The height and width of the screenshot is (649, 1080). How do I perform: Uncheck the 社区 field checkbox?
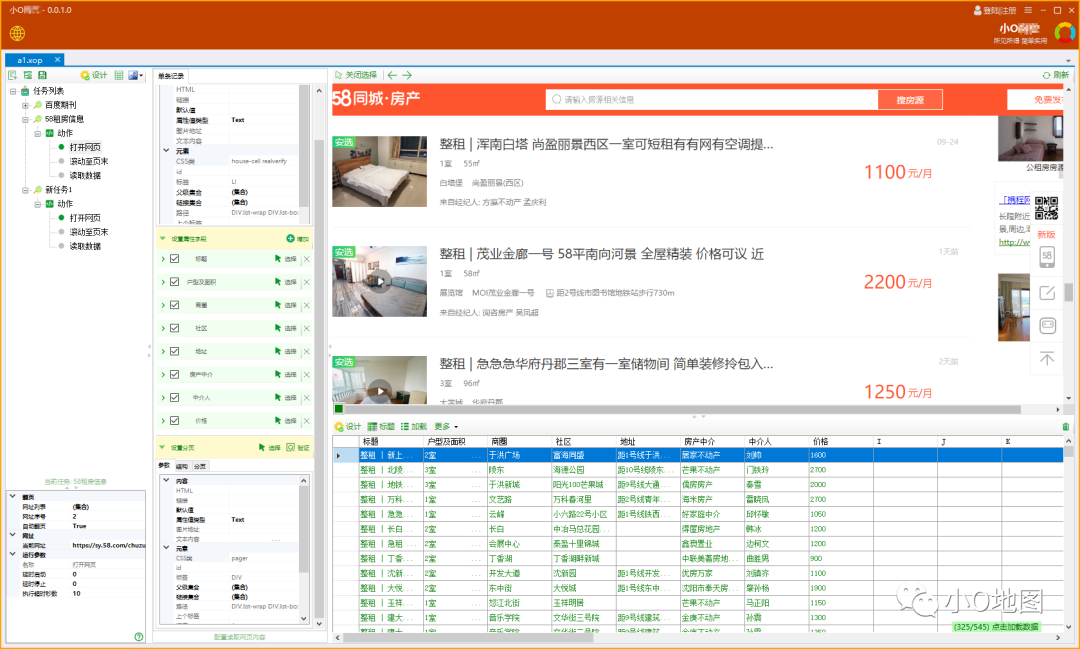(x=175, y=329)
